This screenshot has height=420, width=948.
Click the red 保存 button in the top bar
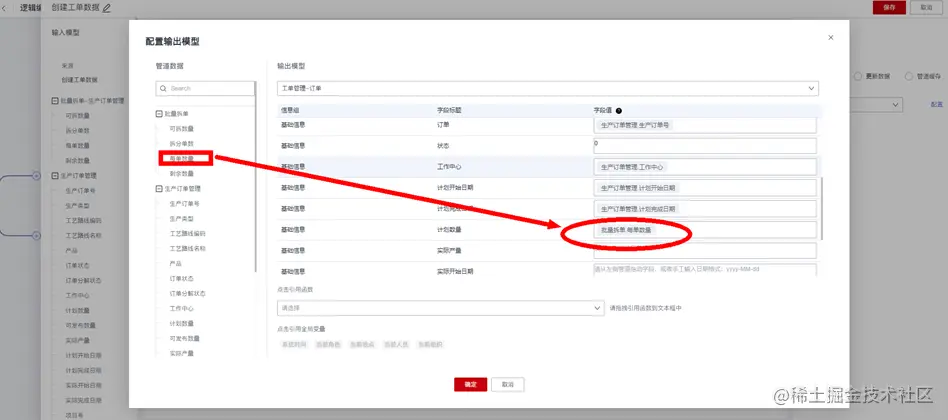click(x=889, y=7)
